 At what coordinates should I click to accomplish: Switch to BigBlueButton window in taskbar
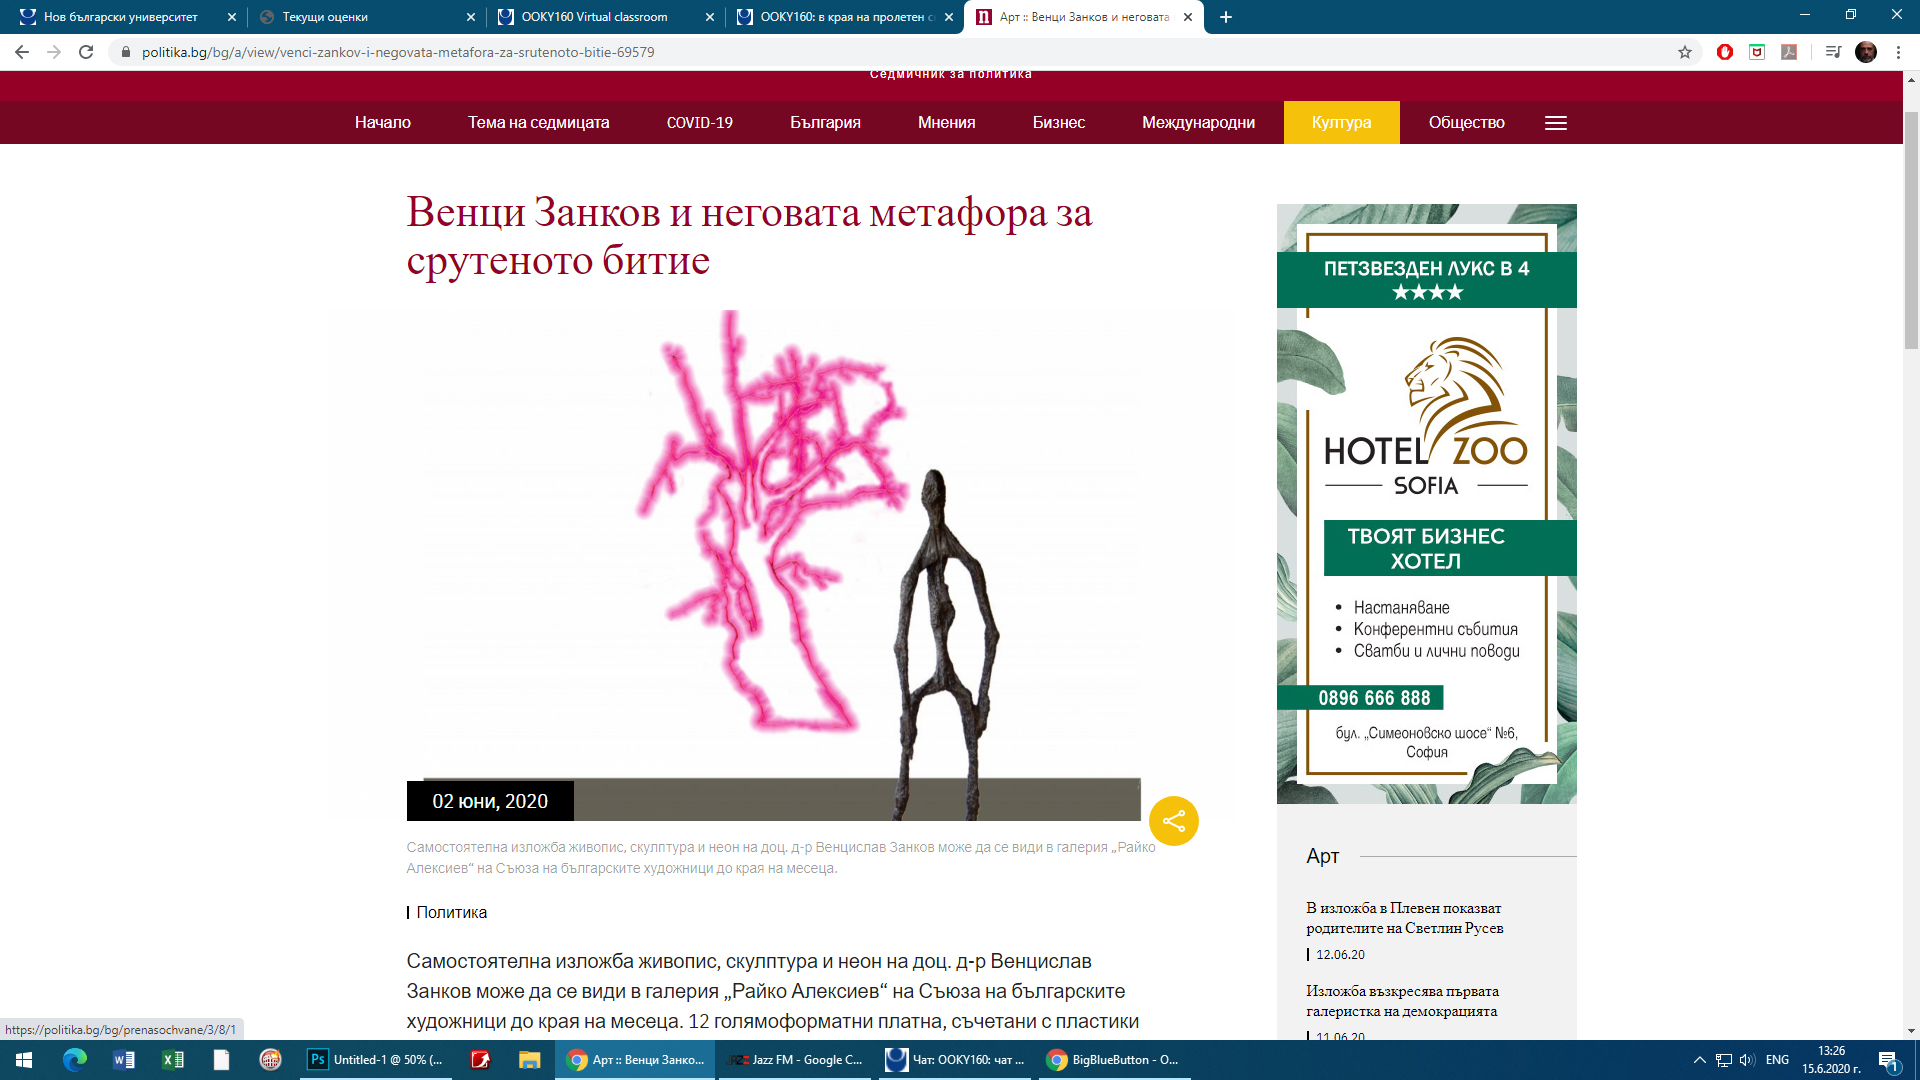[1114, 1060]
